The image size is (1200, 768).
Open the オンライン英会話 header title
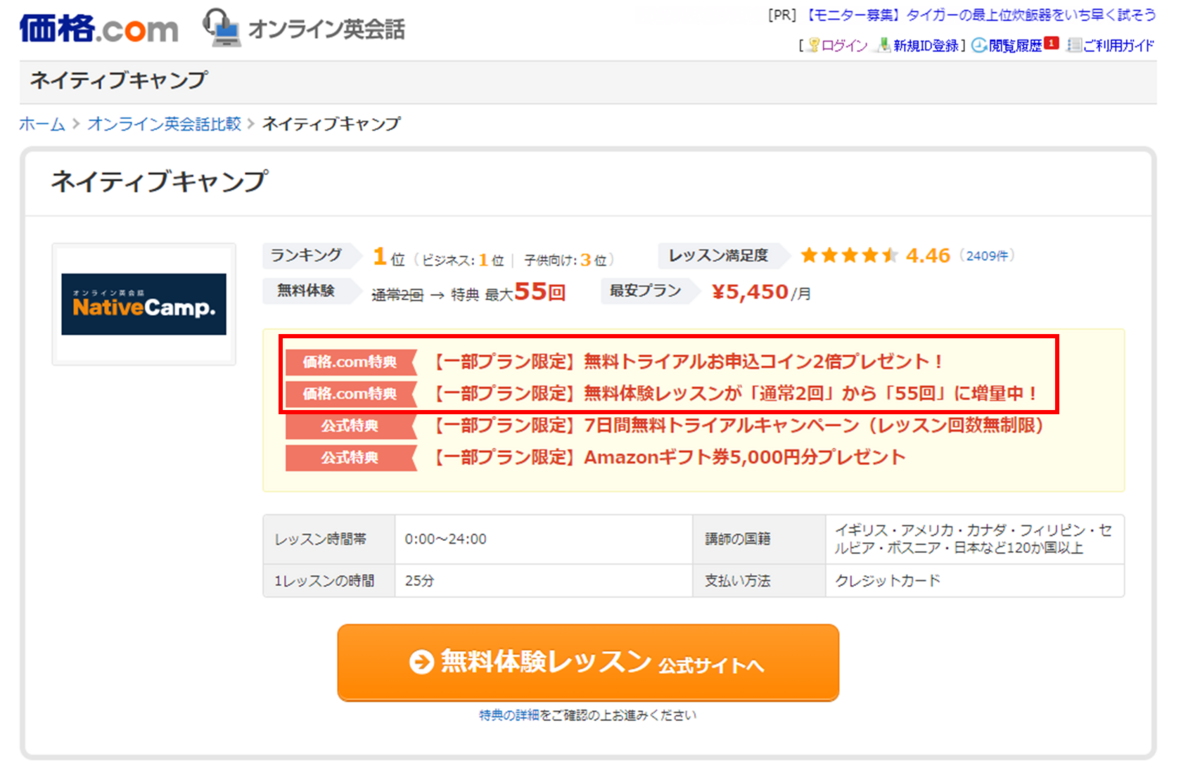click(326, 29)
